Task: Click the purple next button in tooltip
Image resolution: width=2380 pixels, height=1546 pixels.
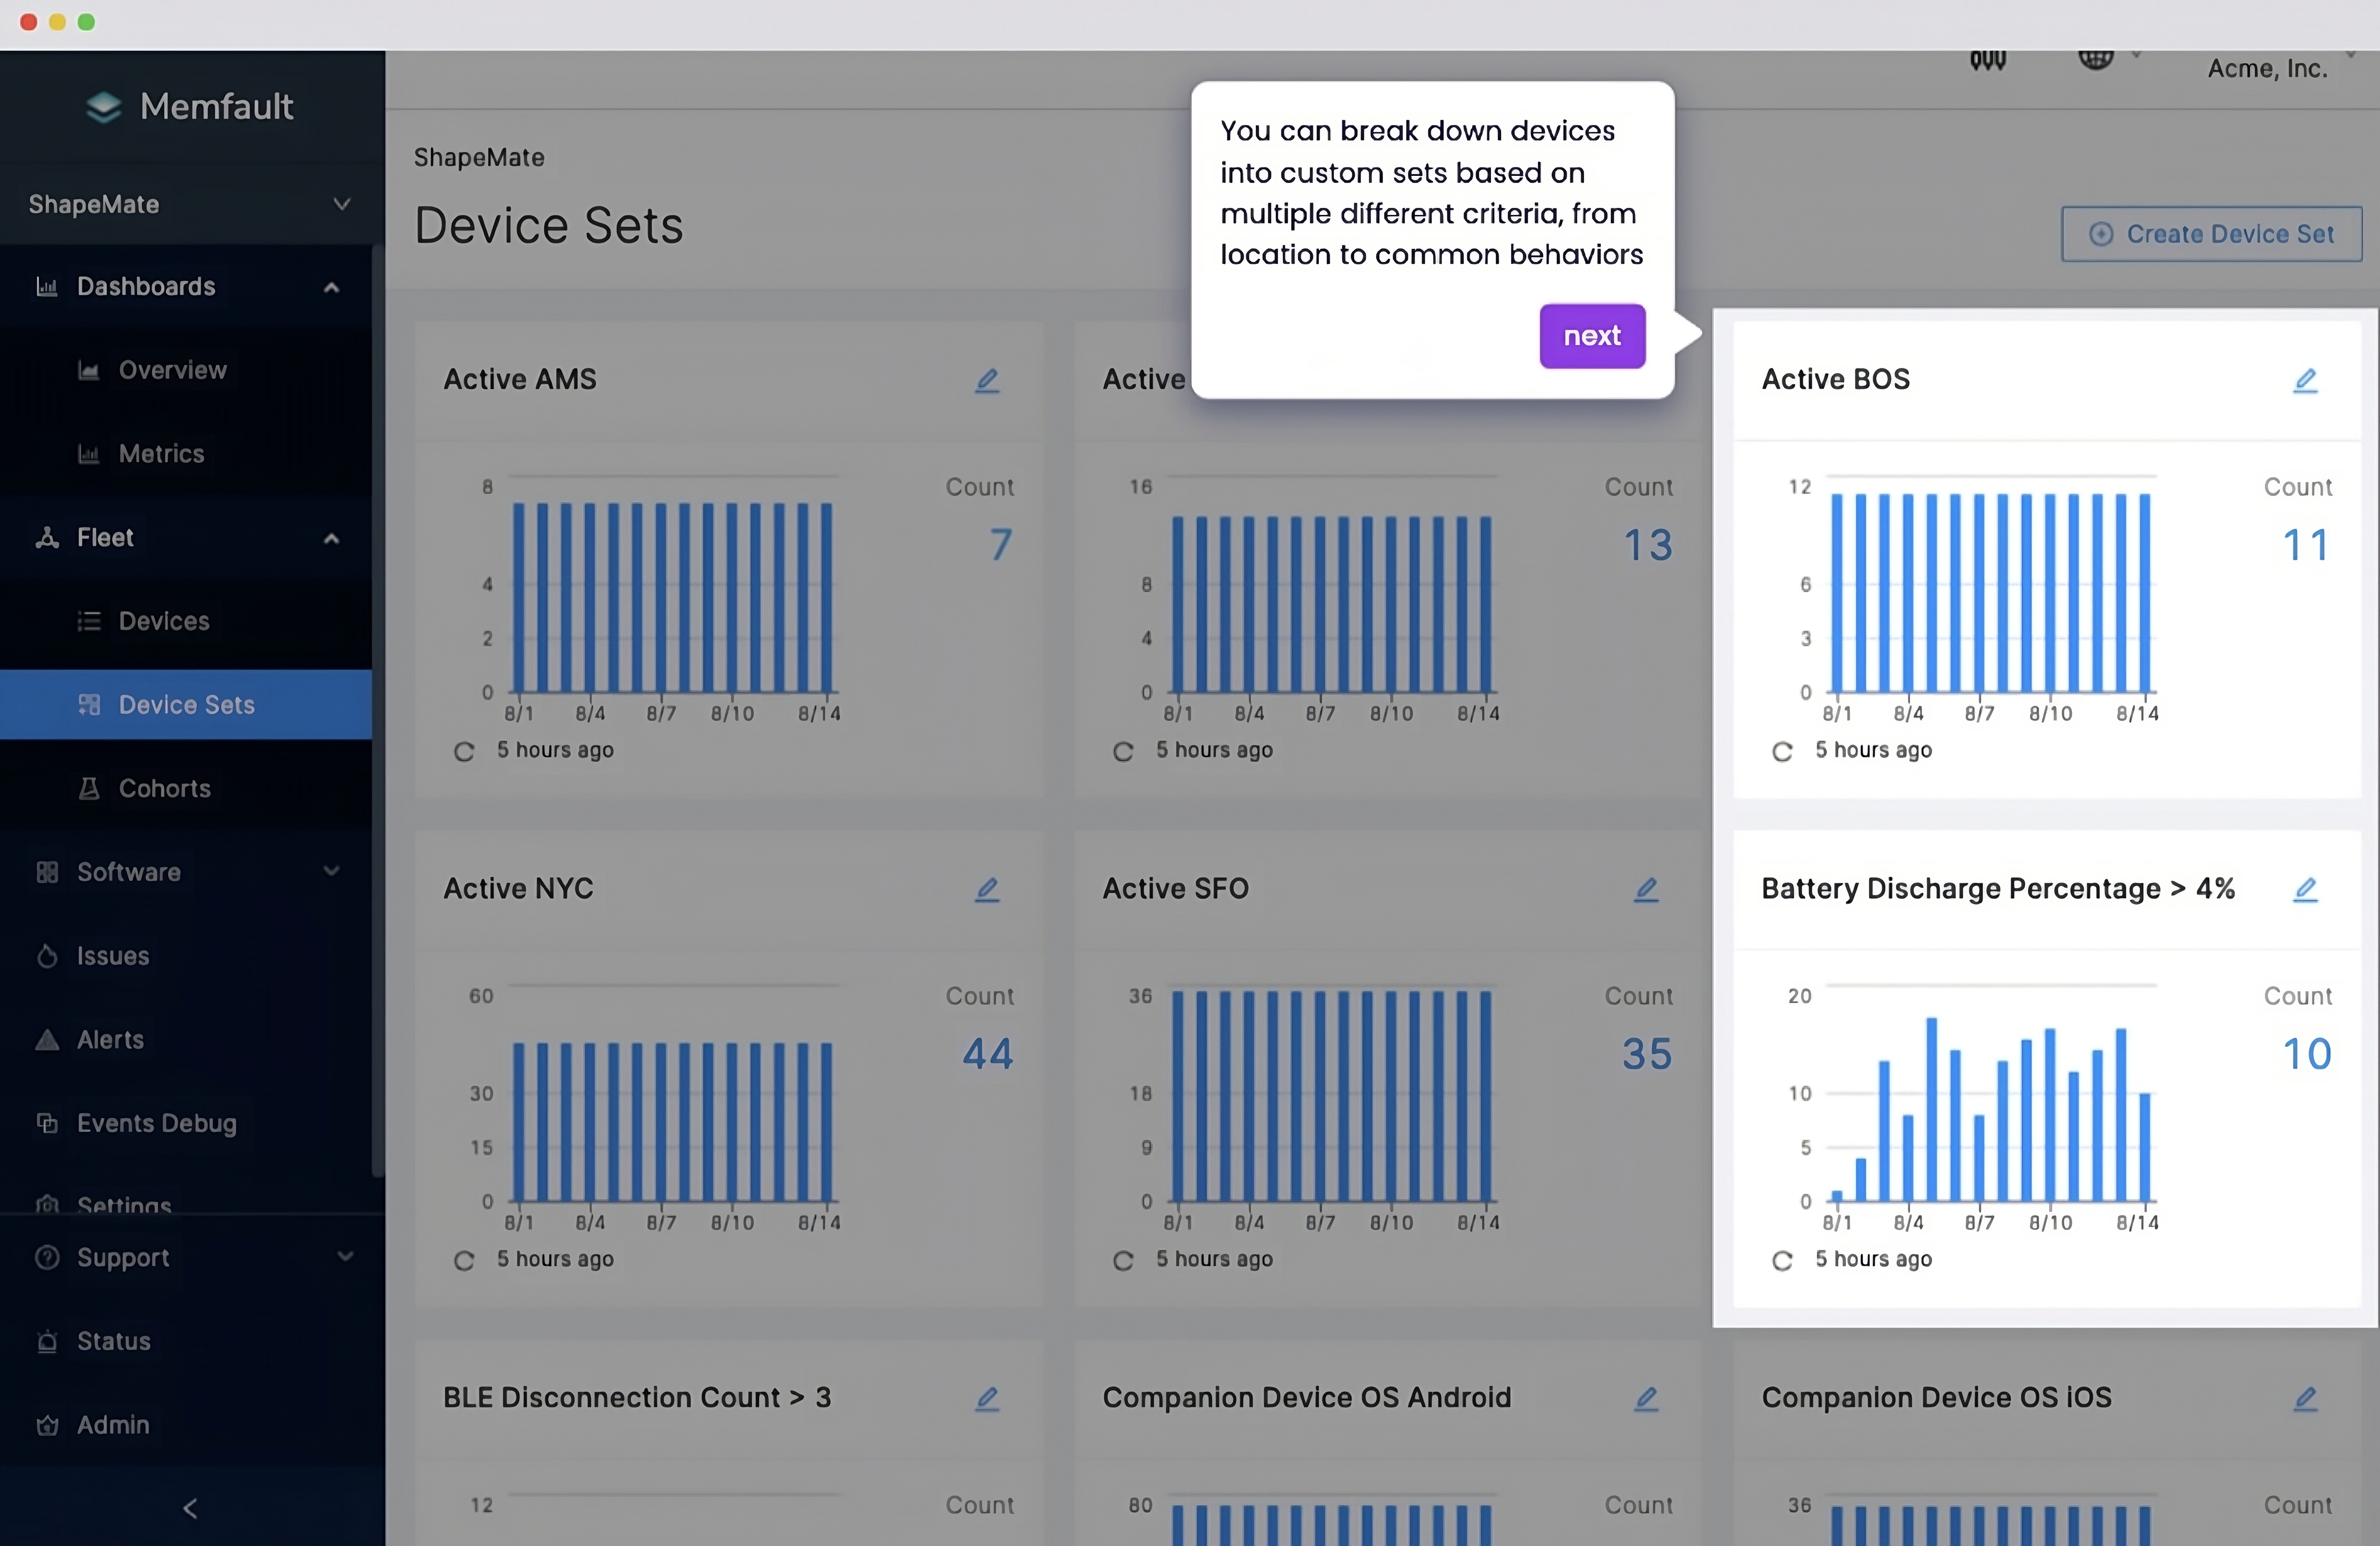Action: (1592, 336)
